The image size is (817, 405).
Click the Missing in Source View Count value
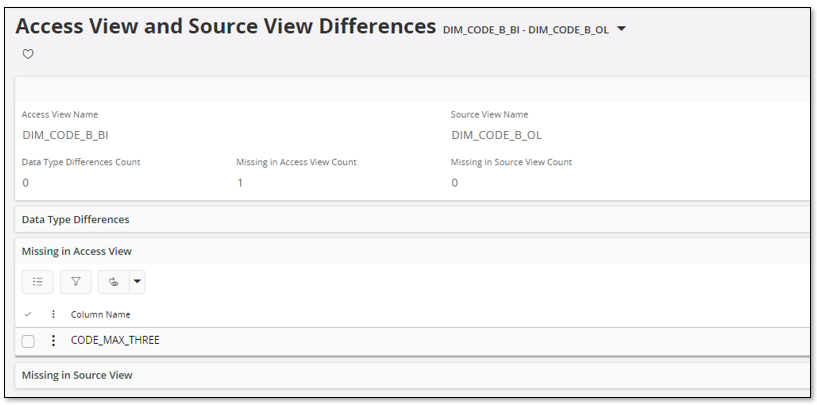pyautogui.click(x=454, y=183)
